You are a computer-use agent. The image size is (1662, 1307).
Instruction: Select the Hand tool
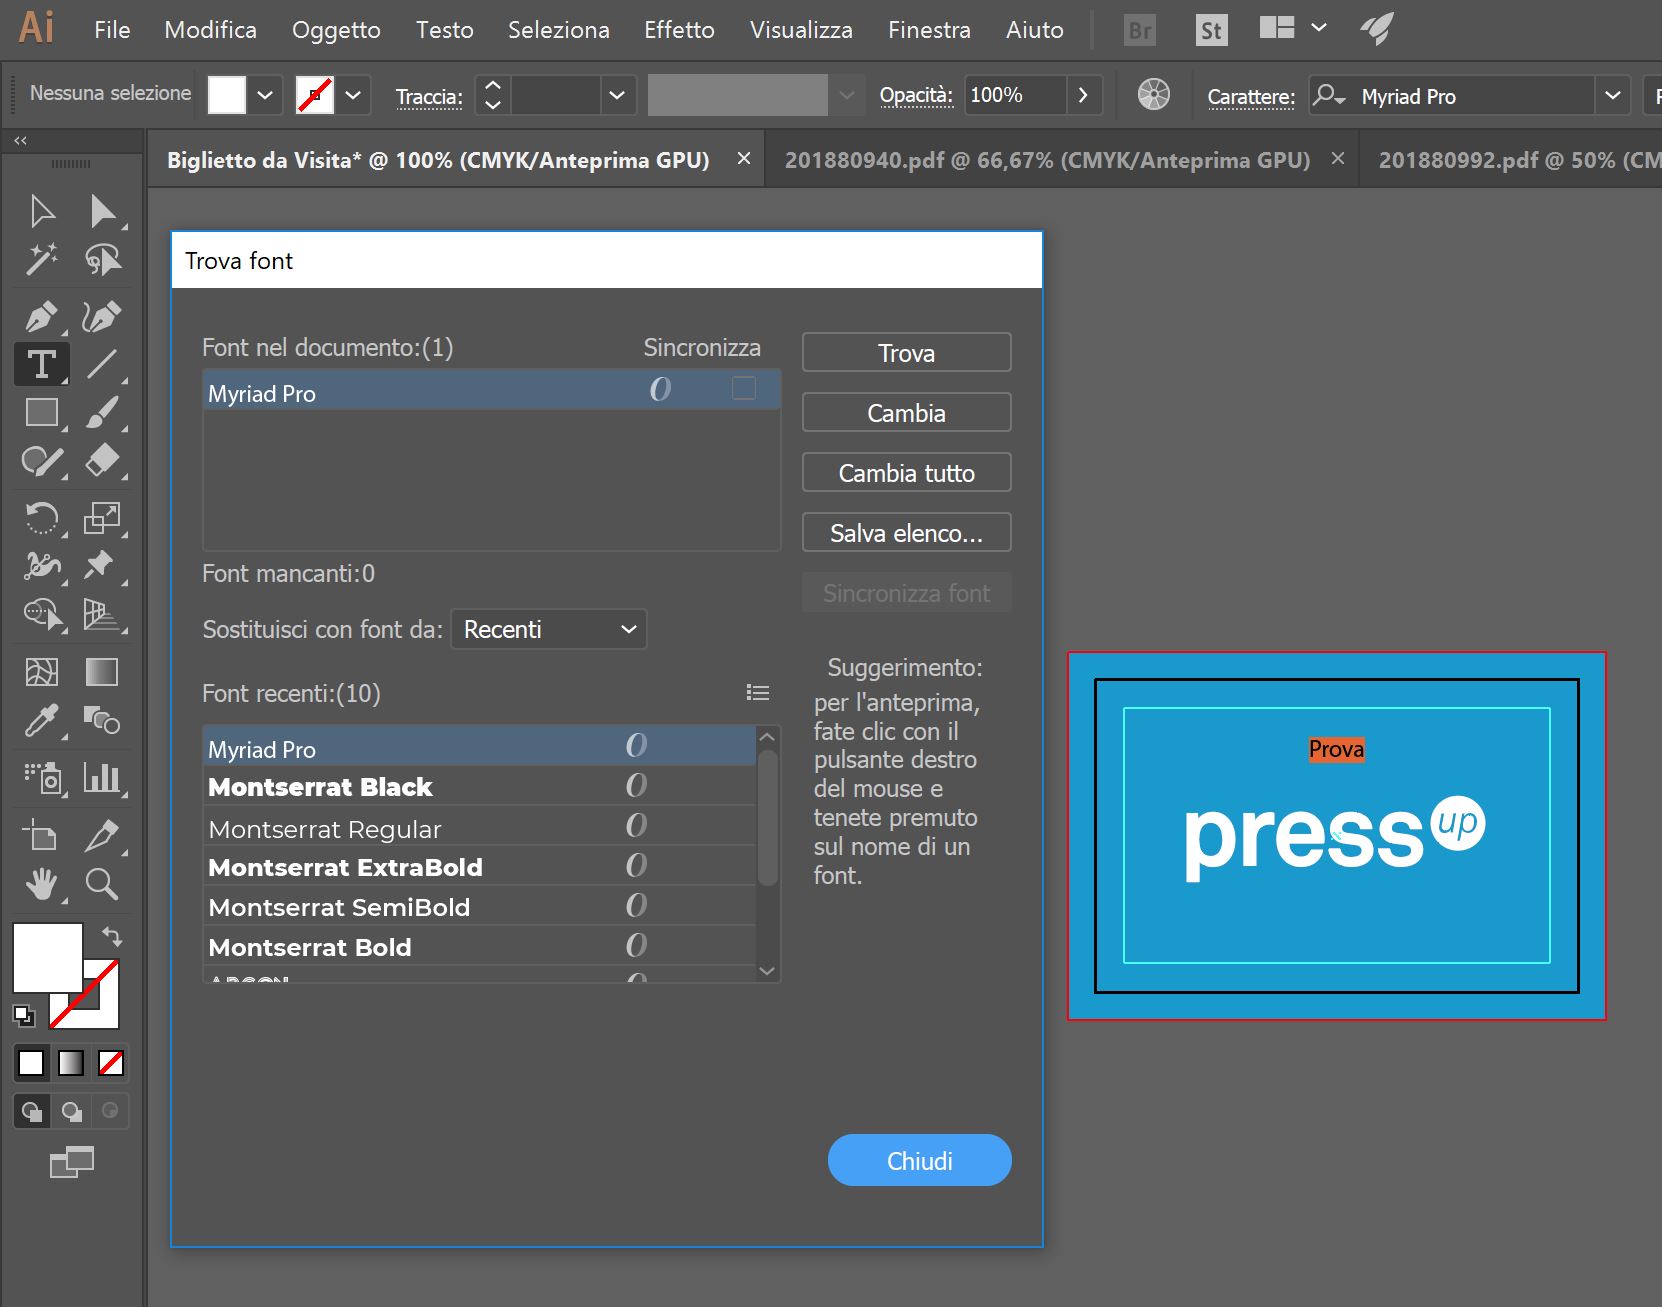click(x=41, y=884)
